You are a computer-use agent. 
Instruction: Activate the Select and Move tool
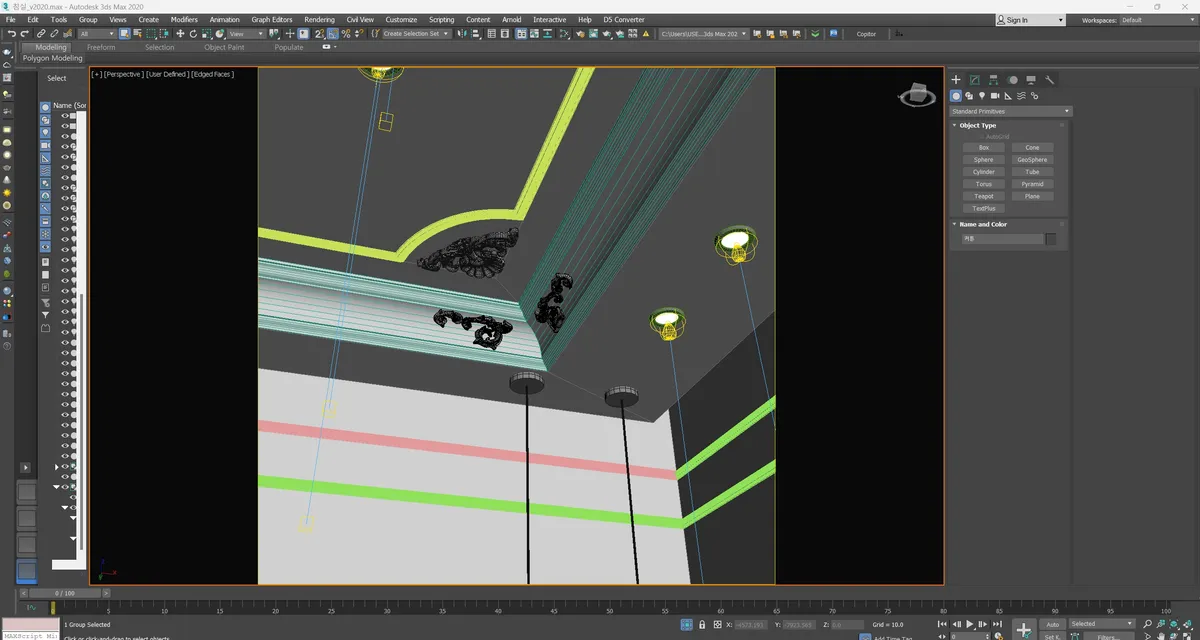pyautogui.click(x=180, y=34)
